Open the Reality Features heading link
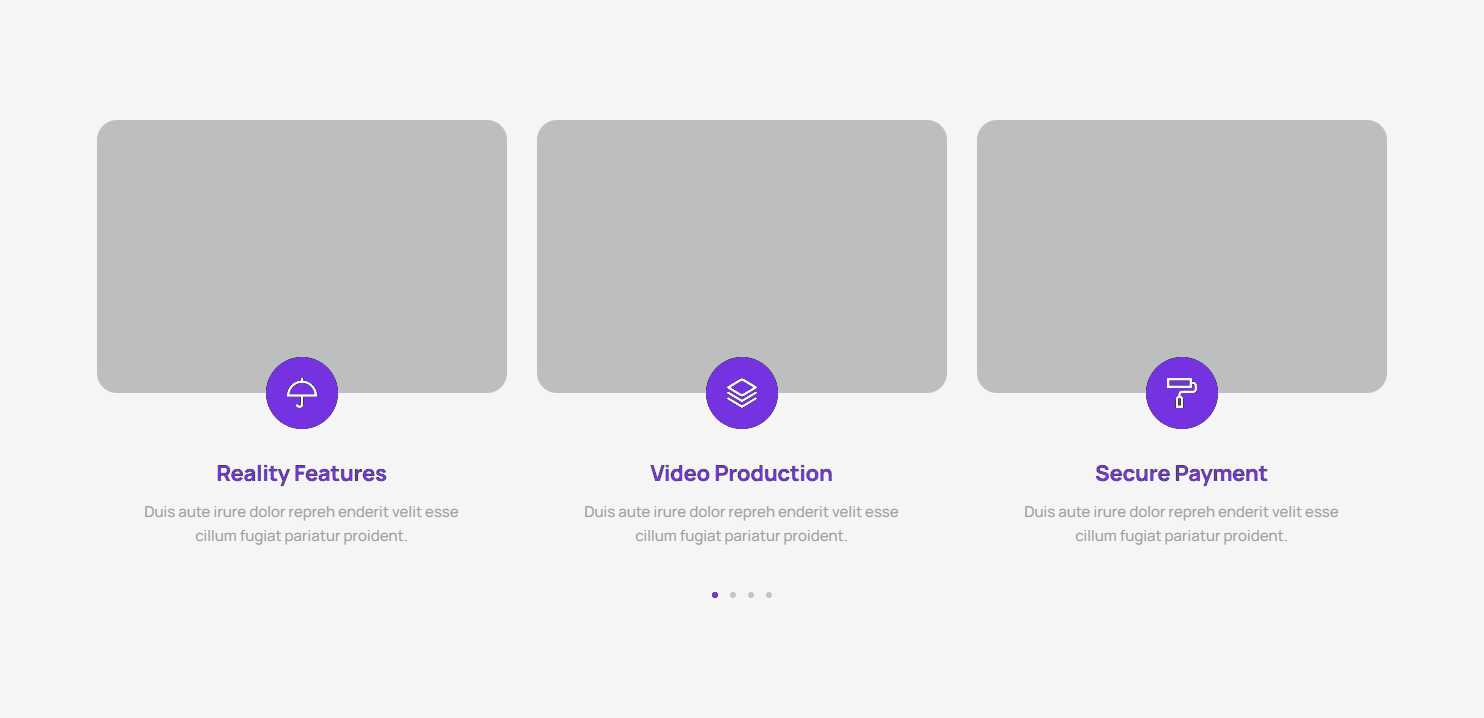 302,473
